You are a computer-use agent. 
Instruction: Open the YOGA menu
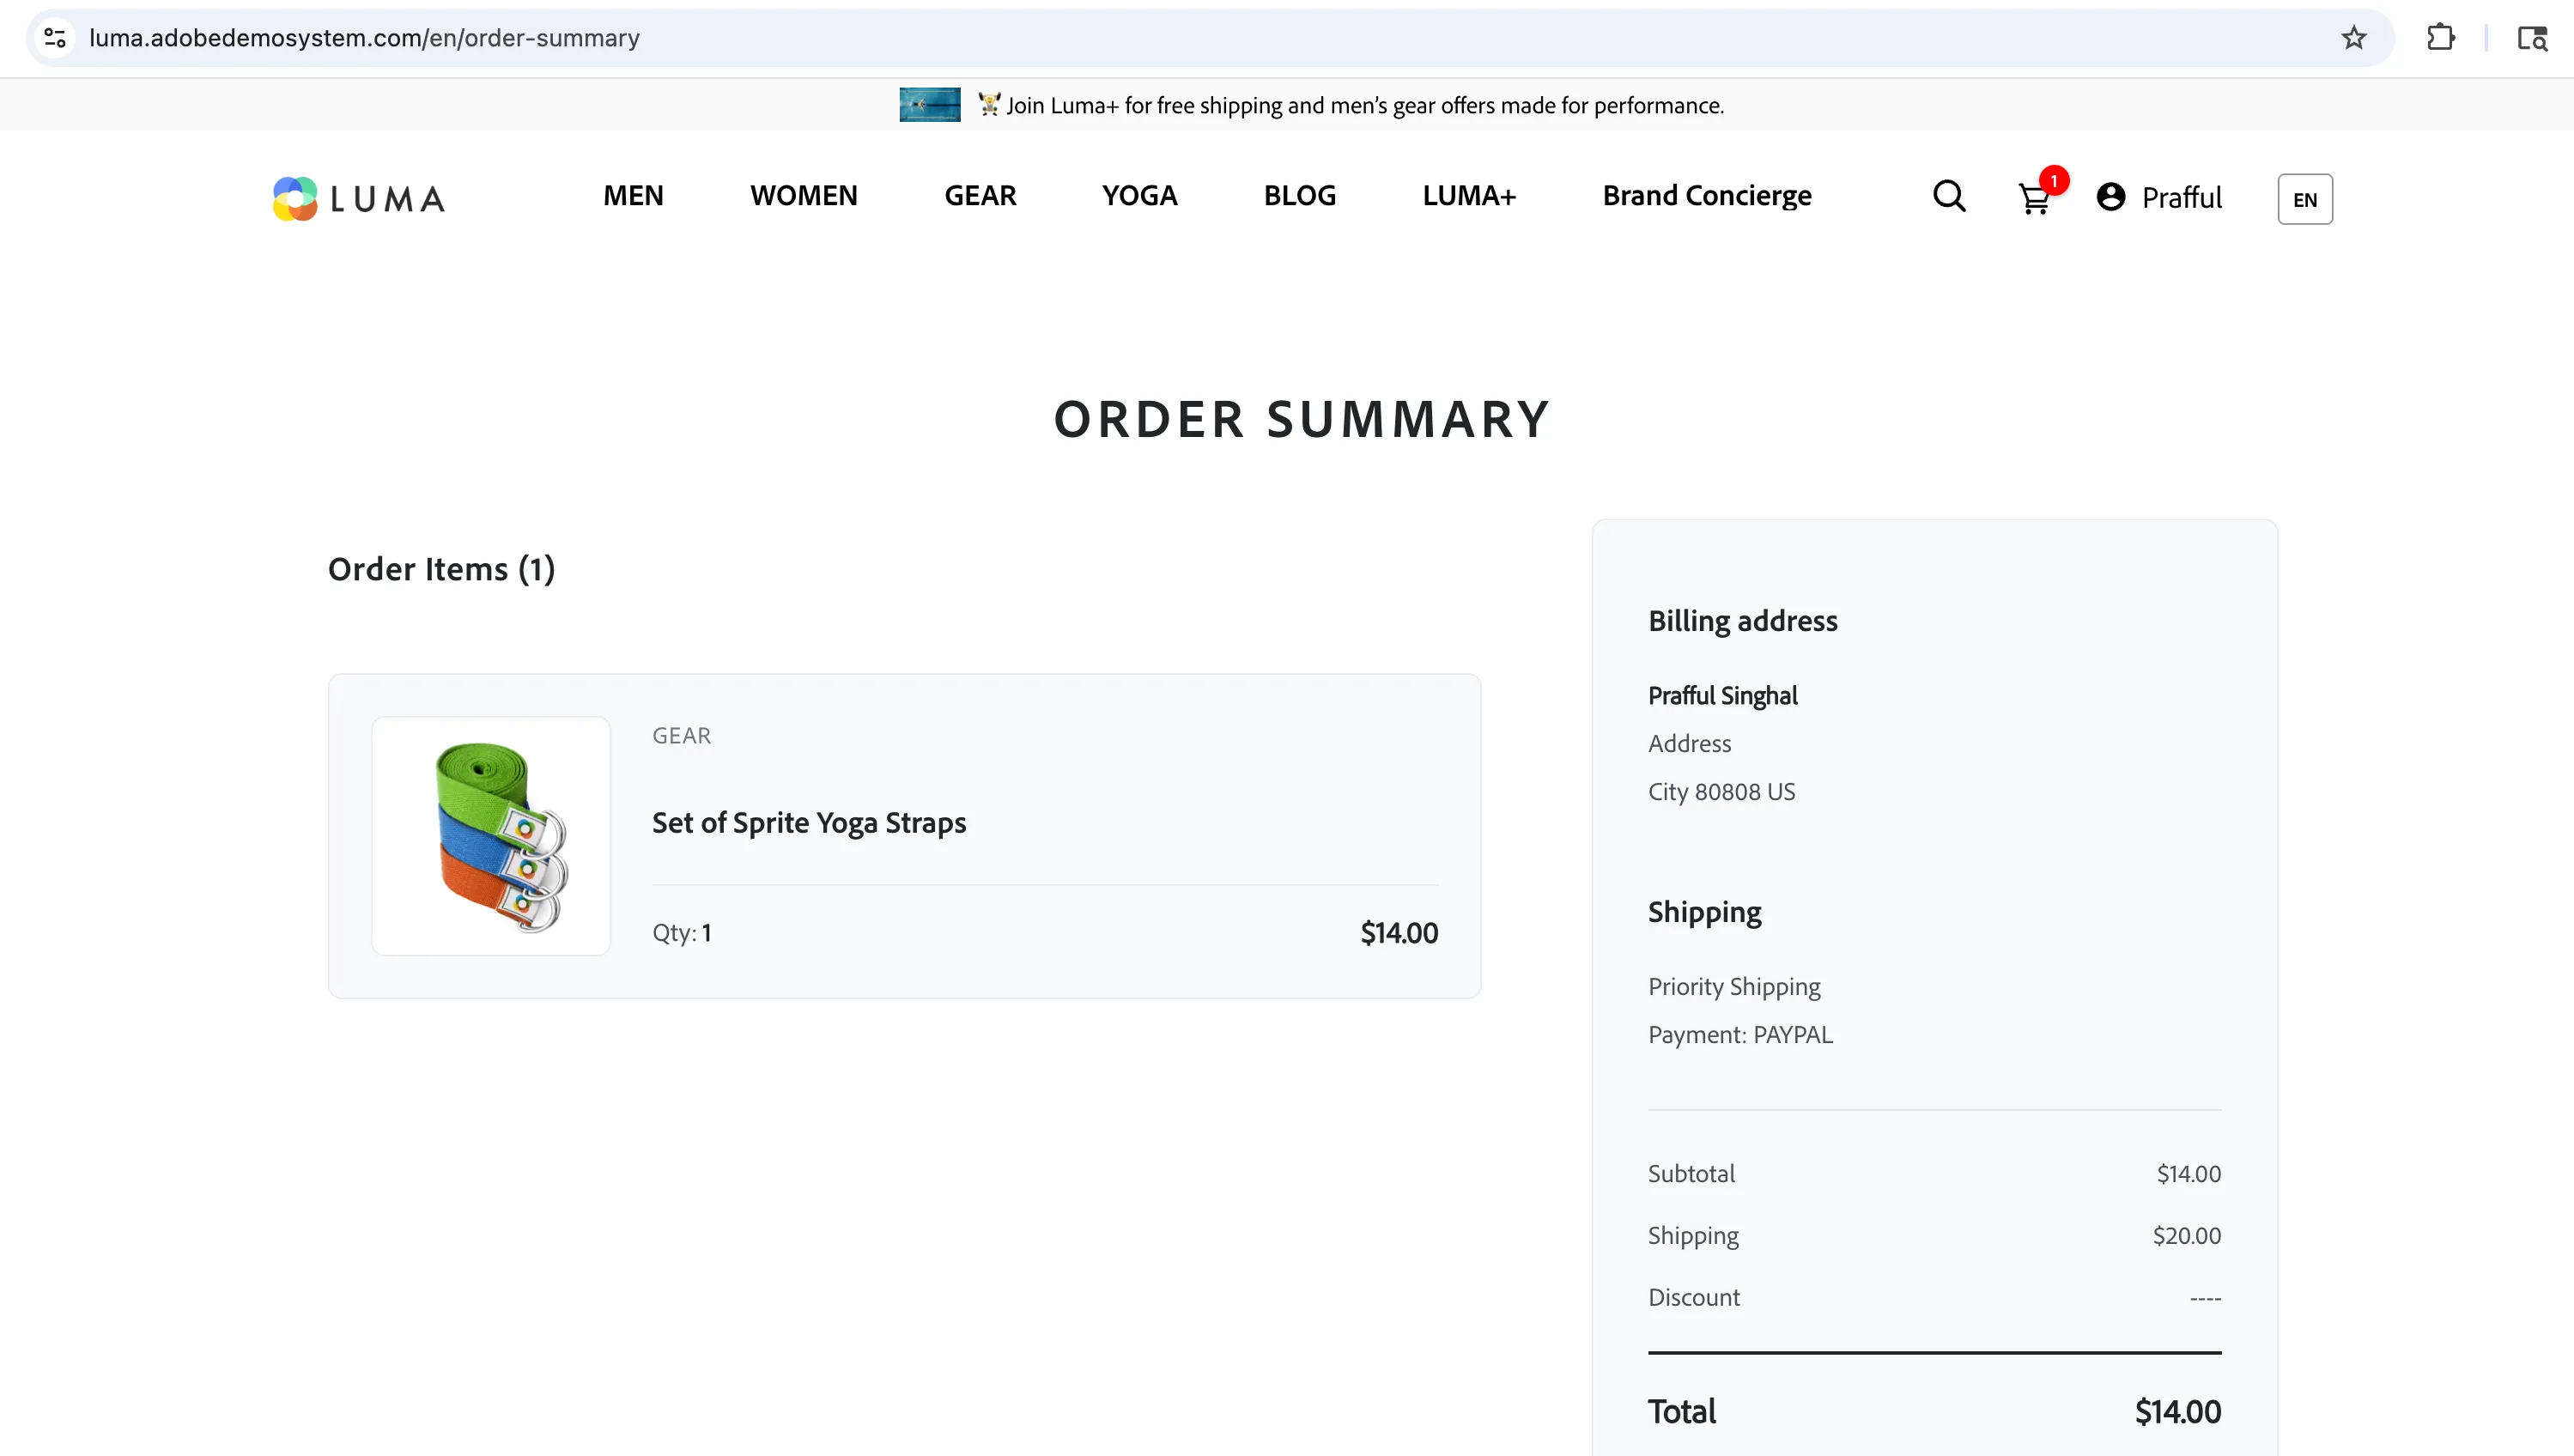(x=1139, y=196)
